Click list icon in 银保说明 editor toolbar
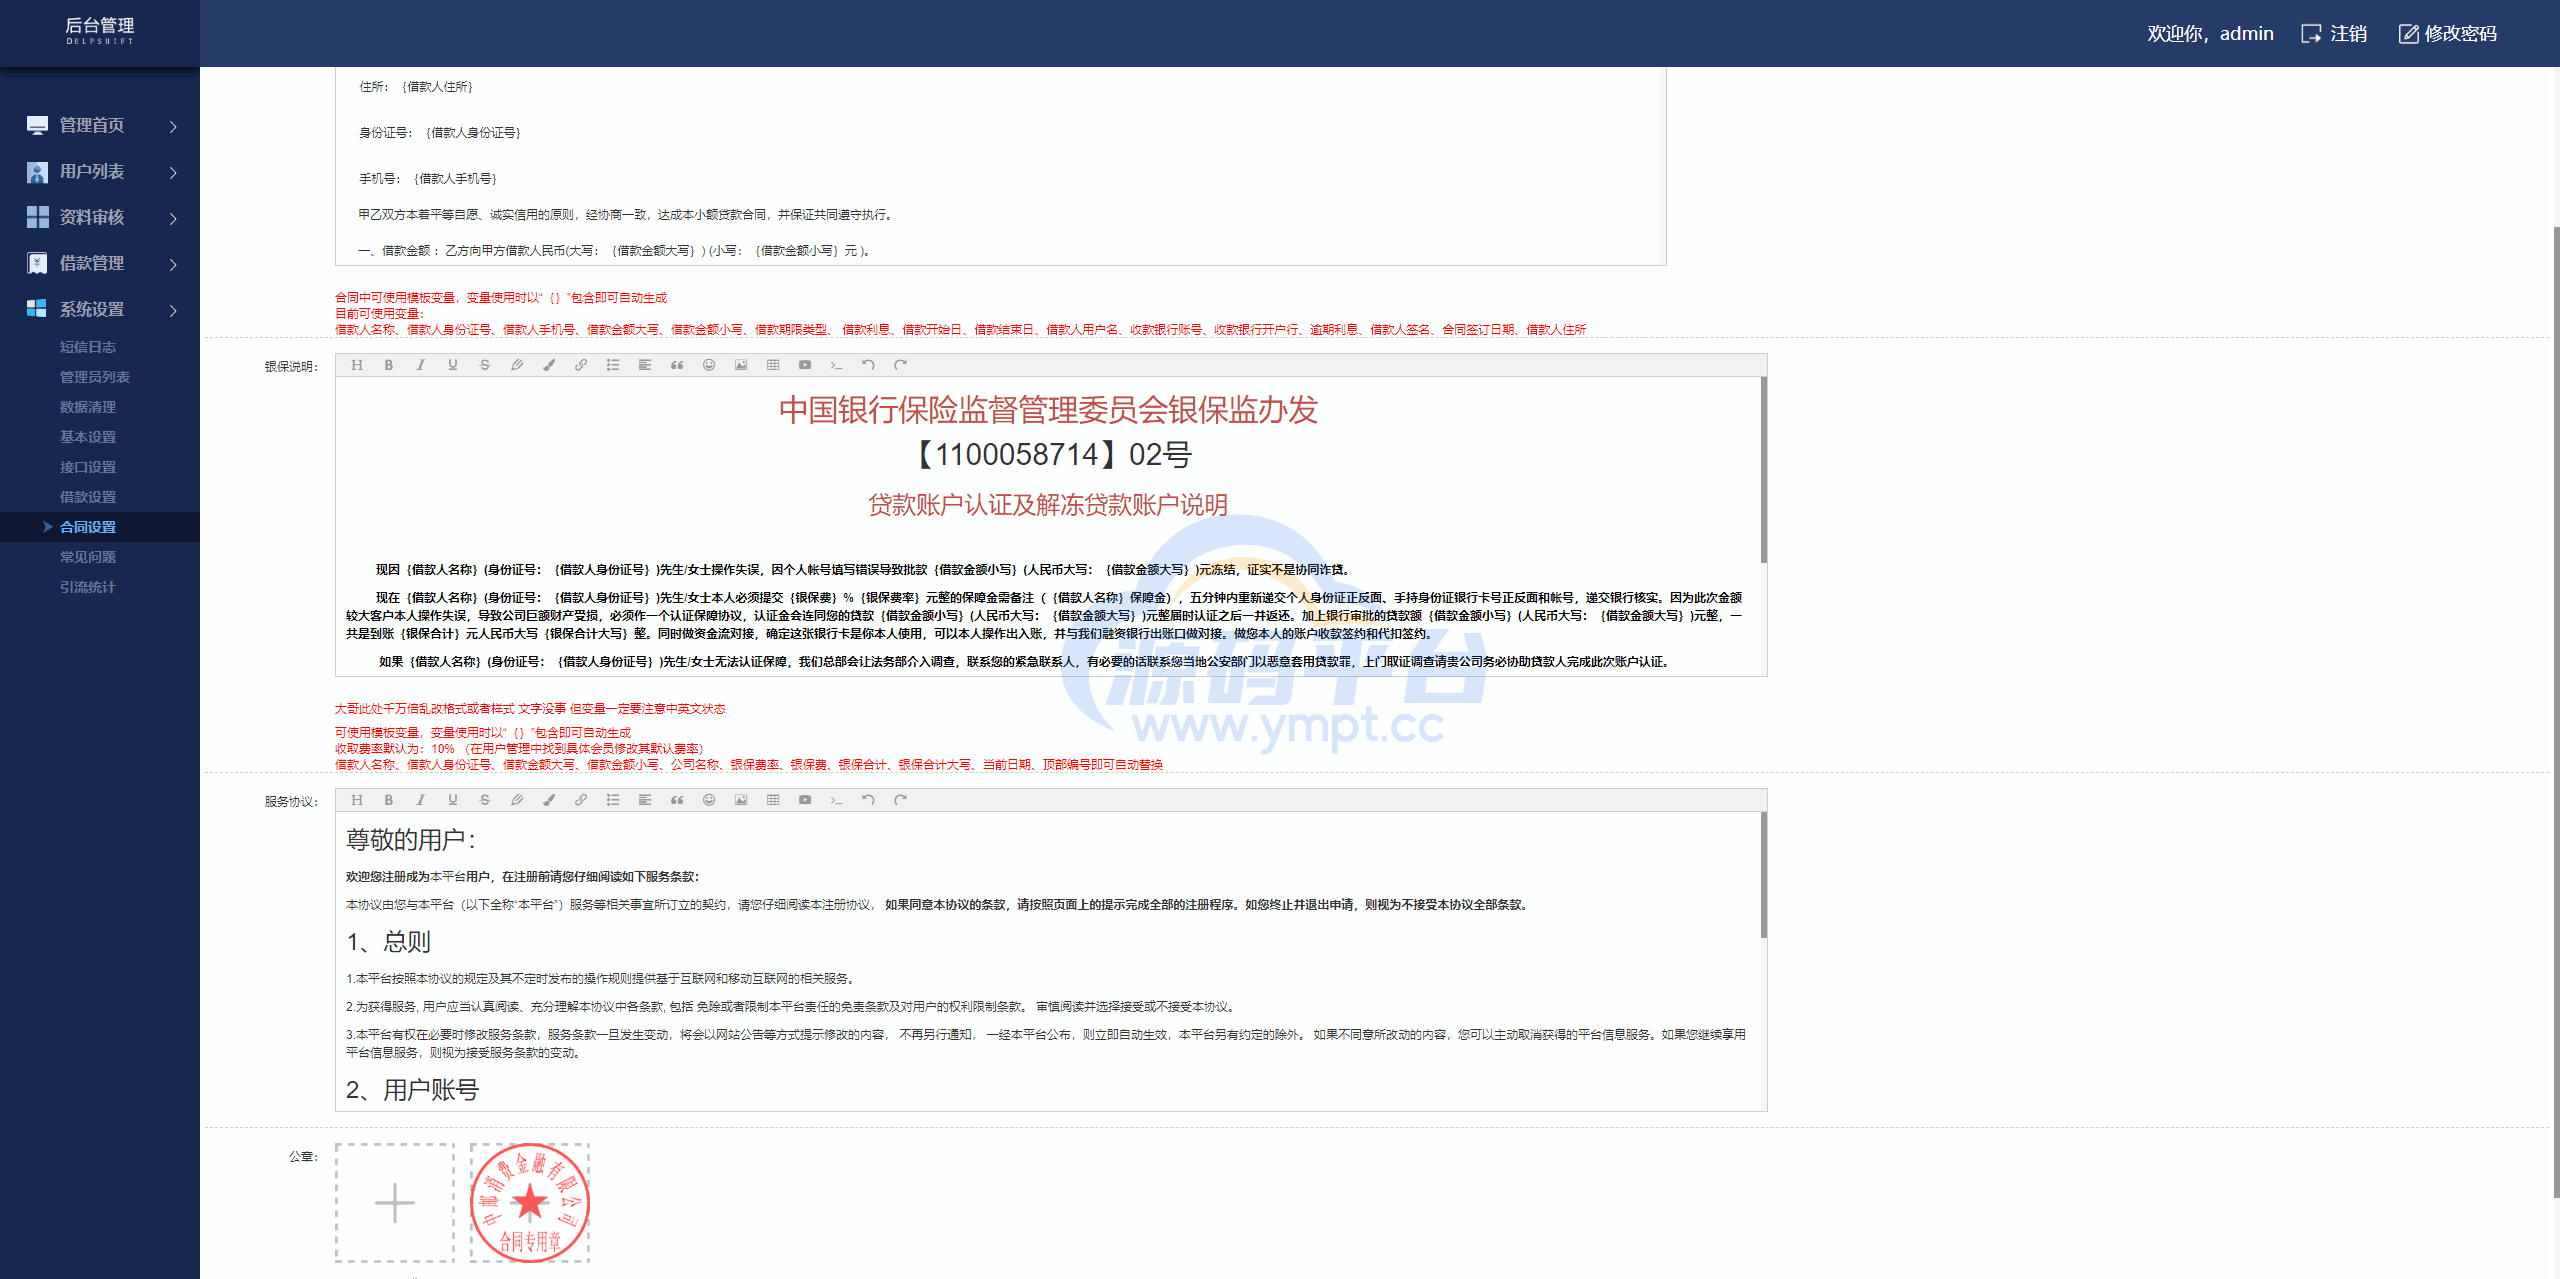 (613, 365)
